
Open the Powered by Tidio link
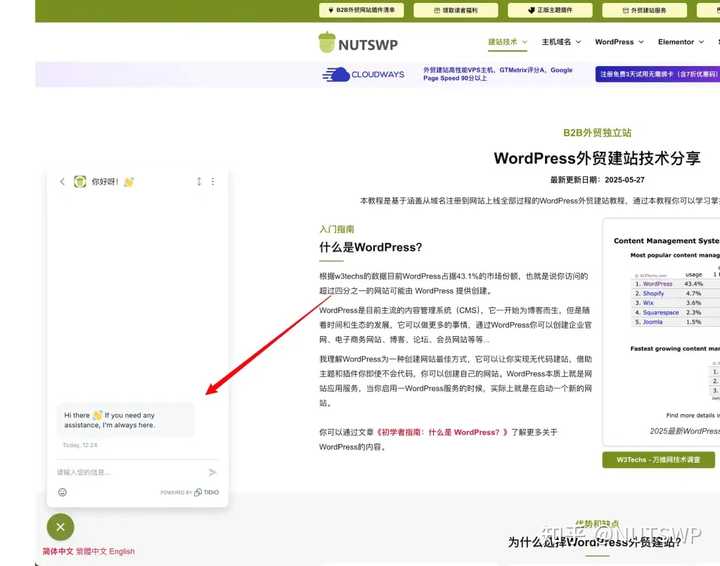(x=189, y=492)
